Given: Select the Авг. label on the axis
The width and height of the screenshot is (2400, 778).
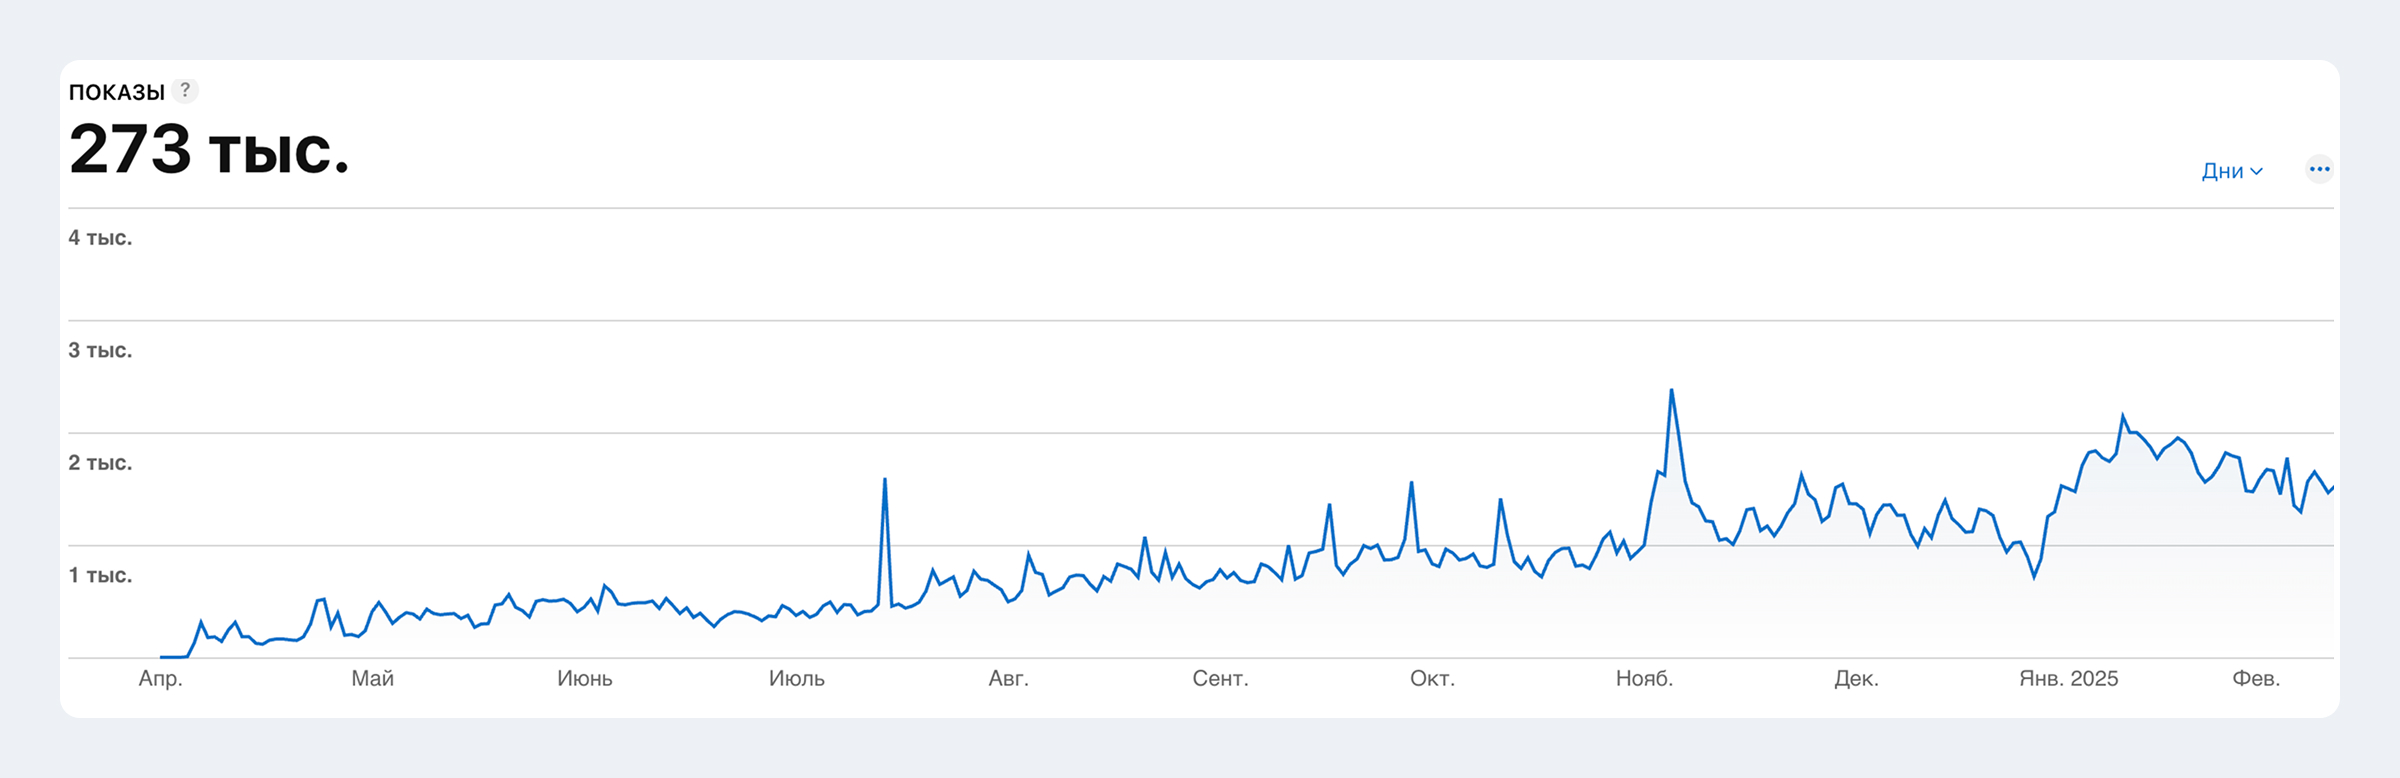Looking at the screenshot, I should pyautogui.click(x=1008, y=679).
